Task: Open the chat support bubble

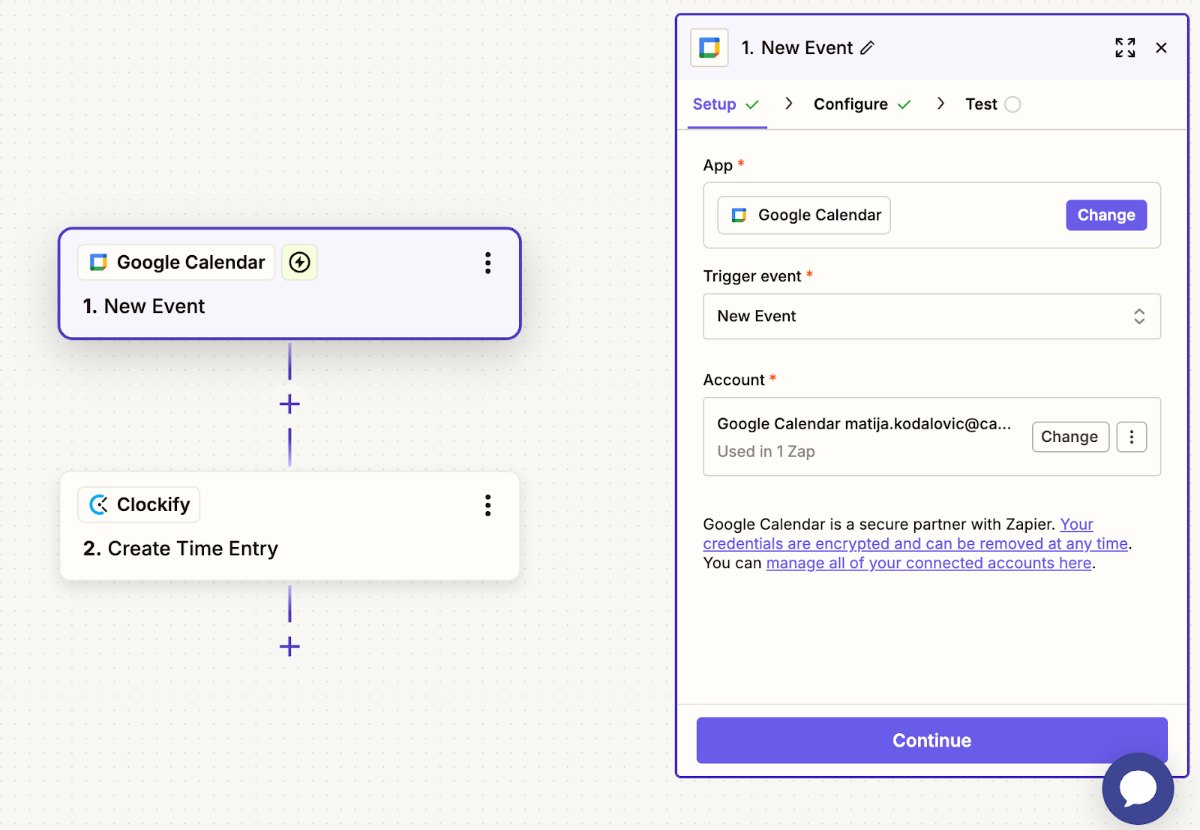Action: tap(1138, 788)
